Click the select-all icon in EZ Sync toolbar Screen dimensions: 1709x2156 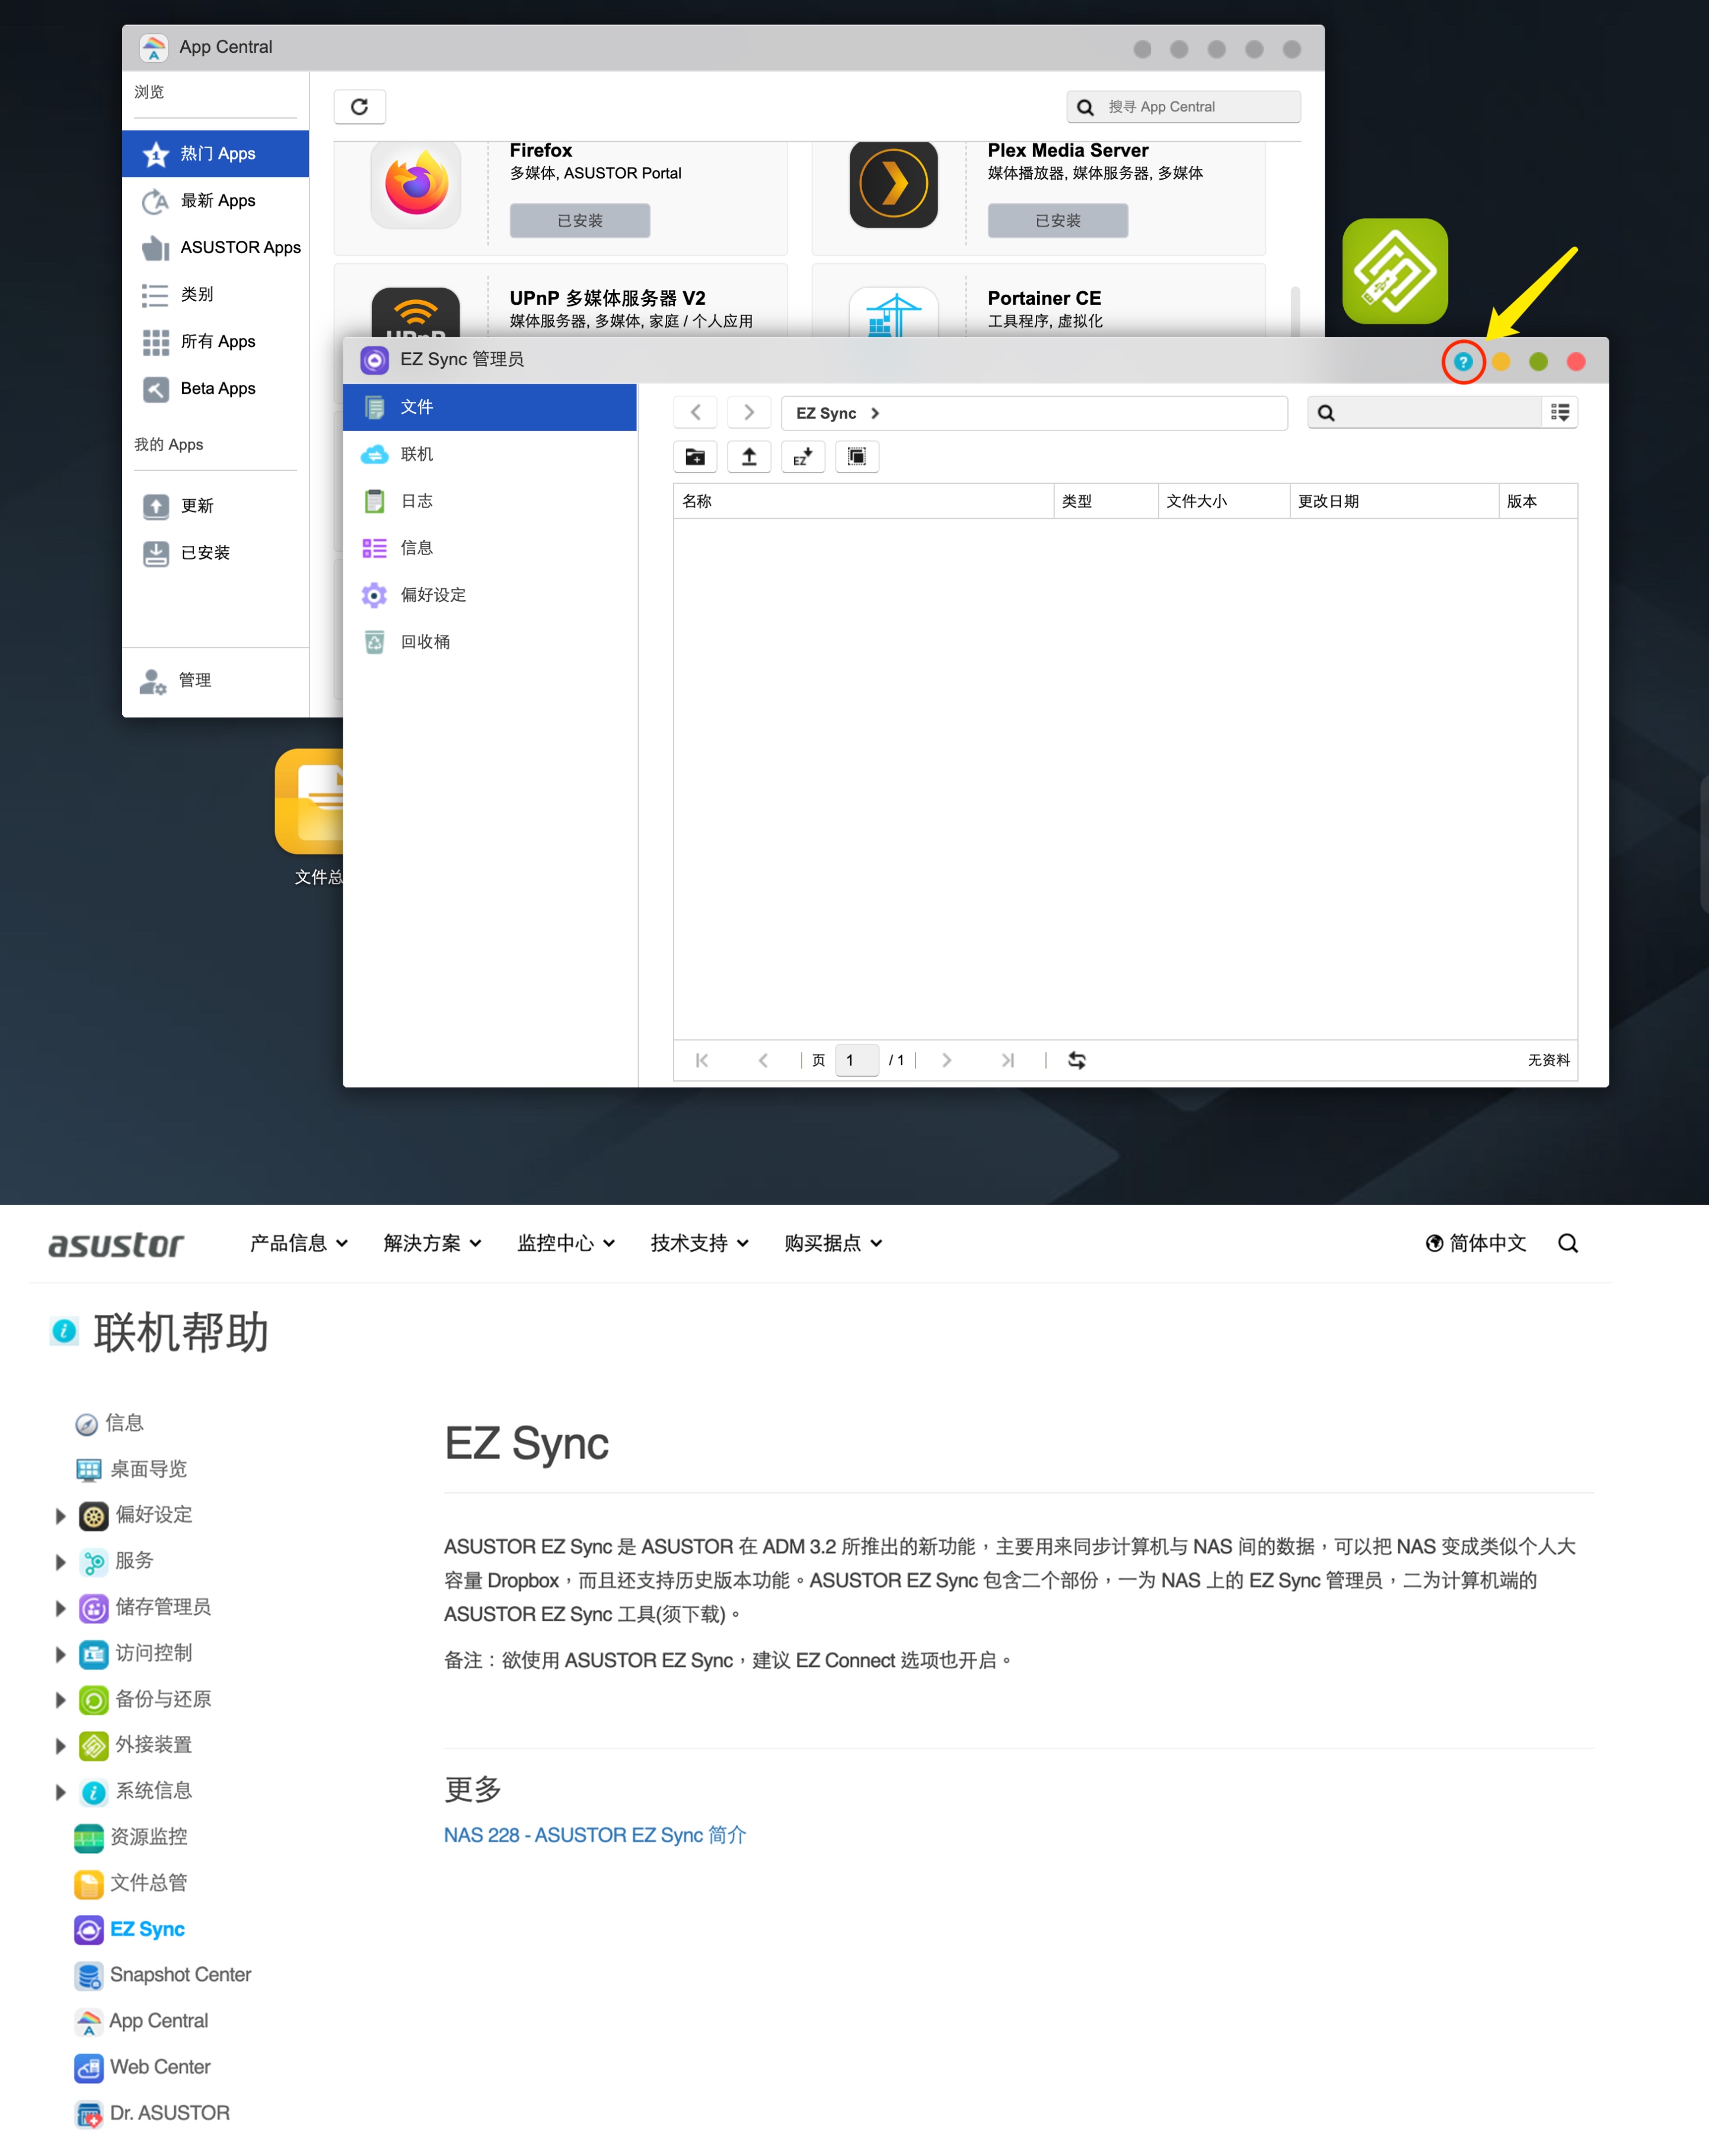(x=857, y=457)
